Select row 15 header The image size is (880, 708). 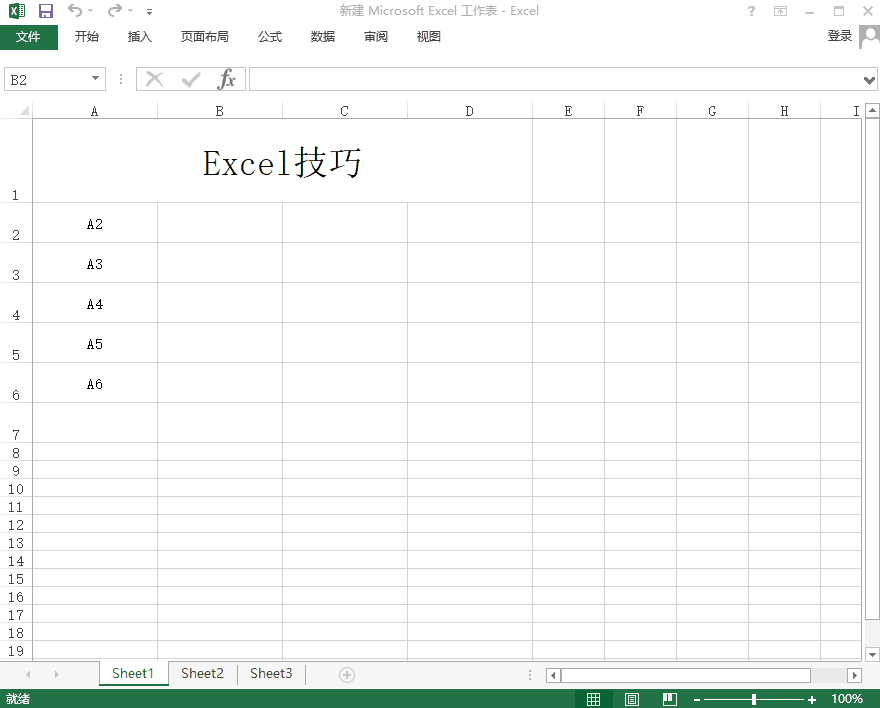coord(16,578)
